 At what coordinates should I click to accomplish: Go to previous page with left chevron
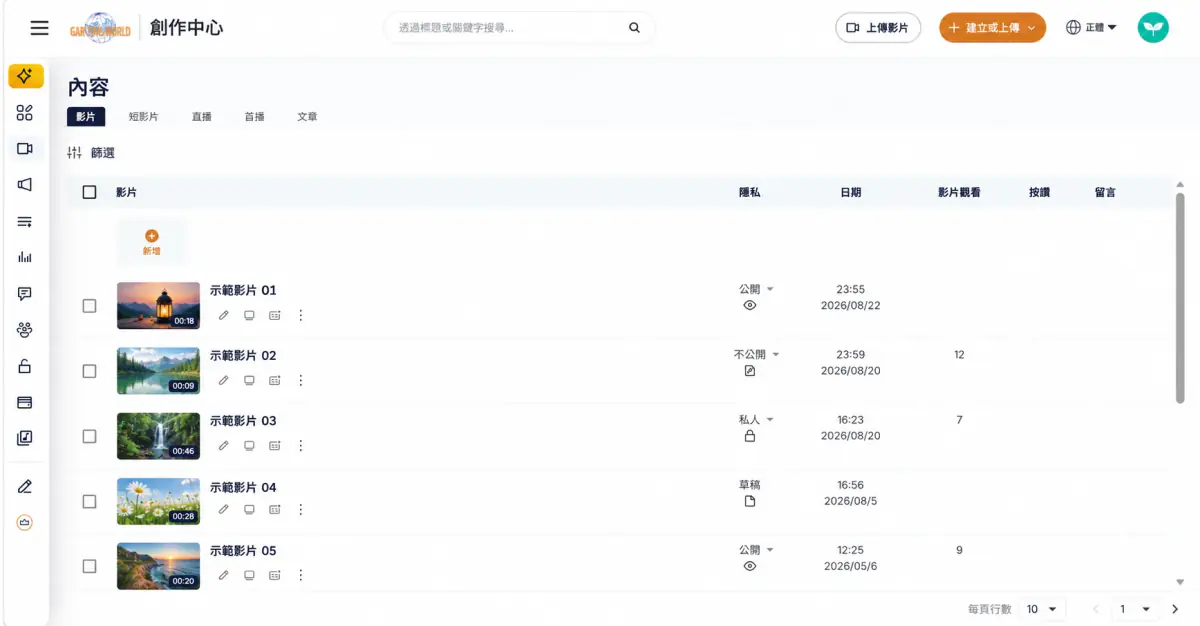1096,609
